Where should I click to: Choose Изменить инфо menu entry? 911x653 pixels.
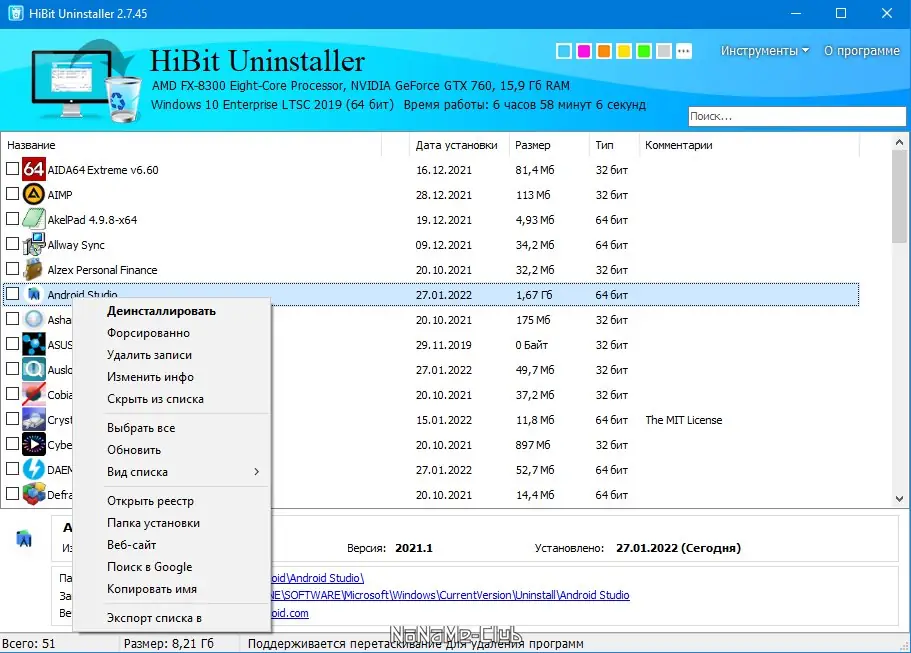(172, 377)
